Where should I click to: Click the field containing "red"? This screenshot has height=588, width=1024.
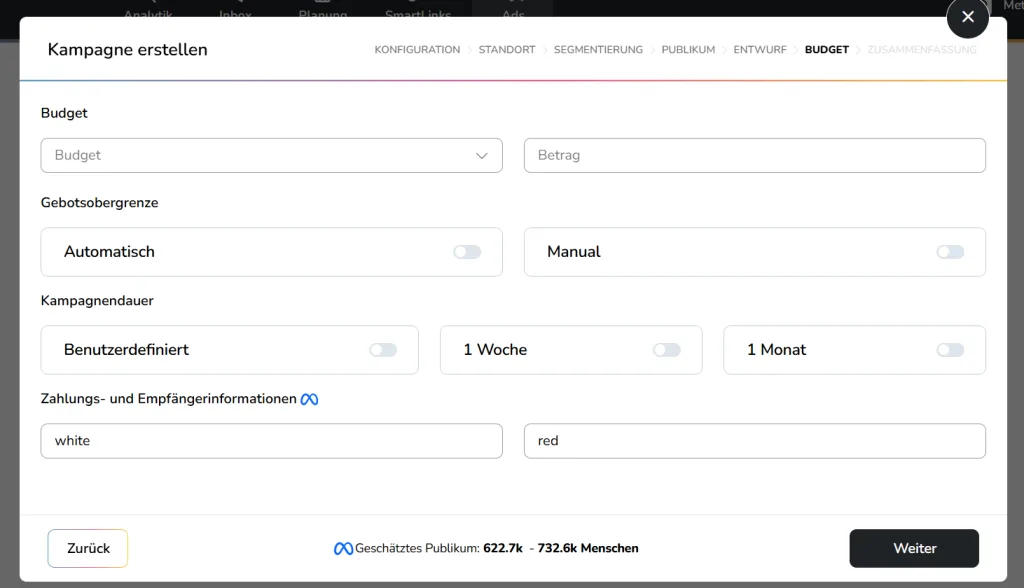[x=754, y=441]
